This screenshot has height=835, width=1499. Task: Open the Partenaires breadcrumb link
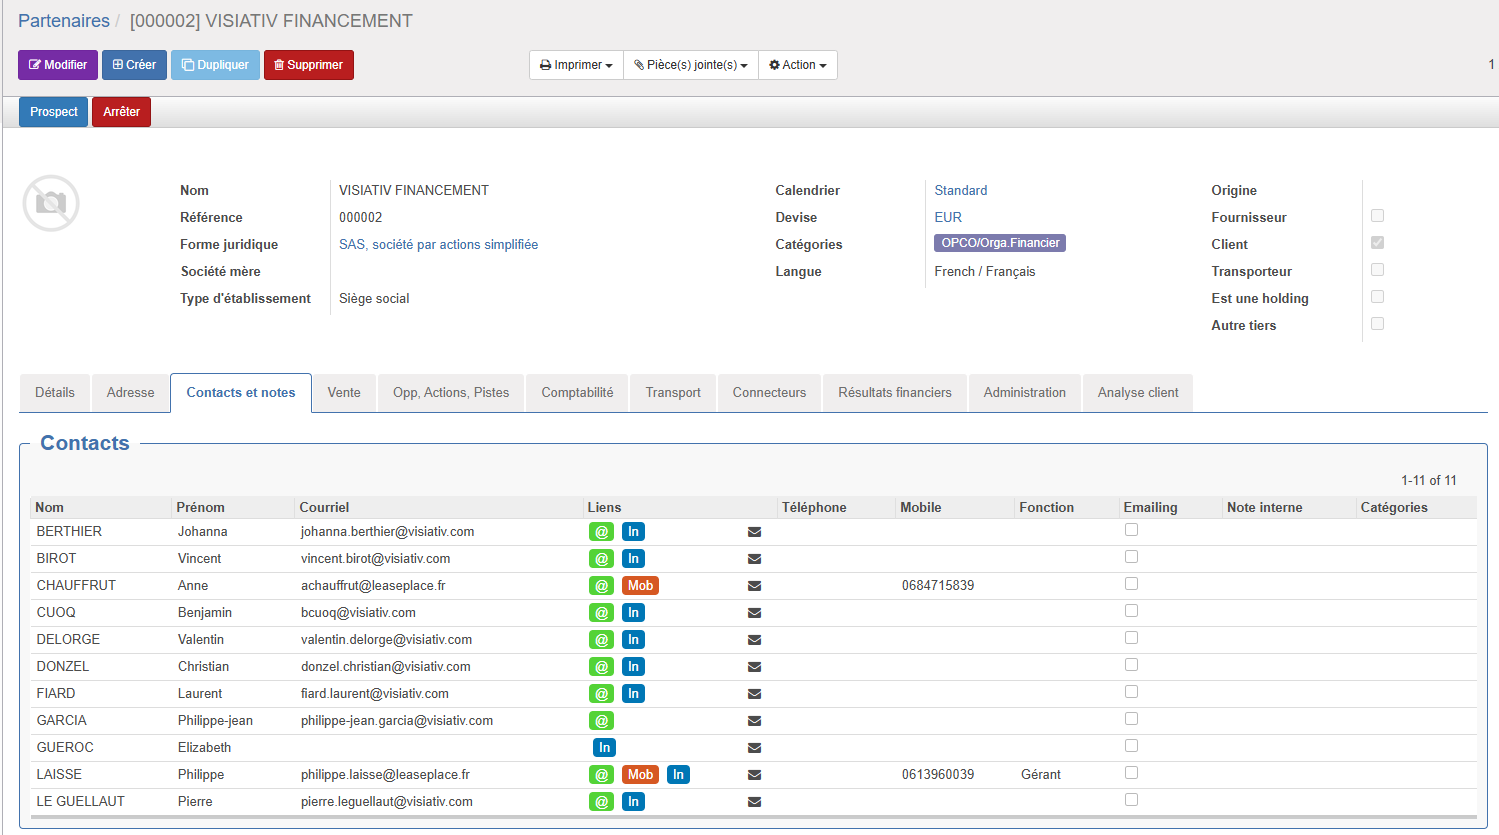pyautogui.click(x=64, y=21)
